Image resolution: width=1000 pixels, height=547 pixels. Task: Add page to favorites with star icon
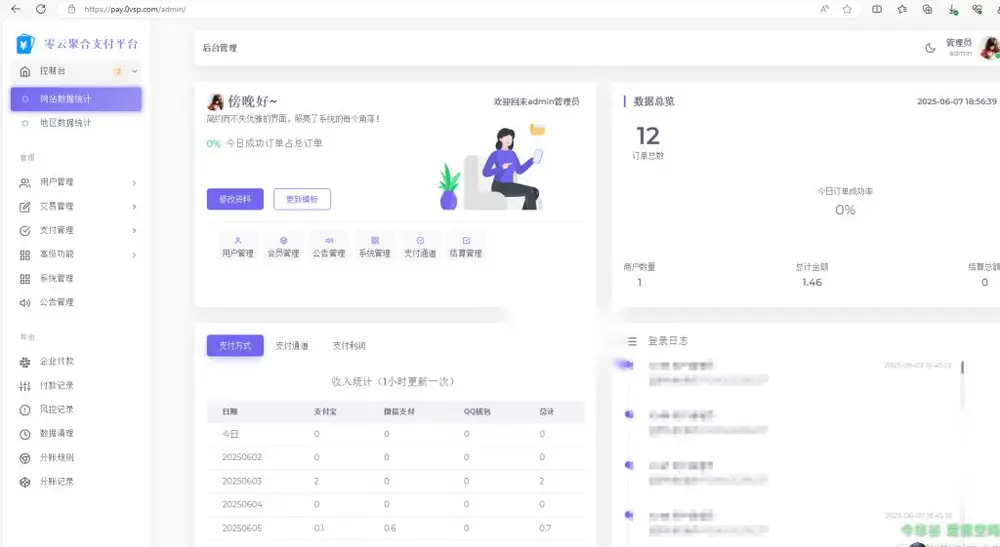click(847, 9)
